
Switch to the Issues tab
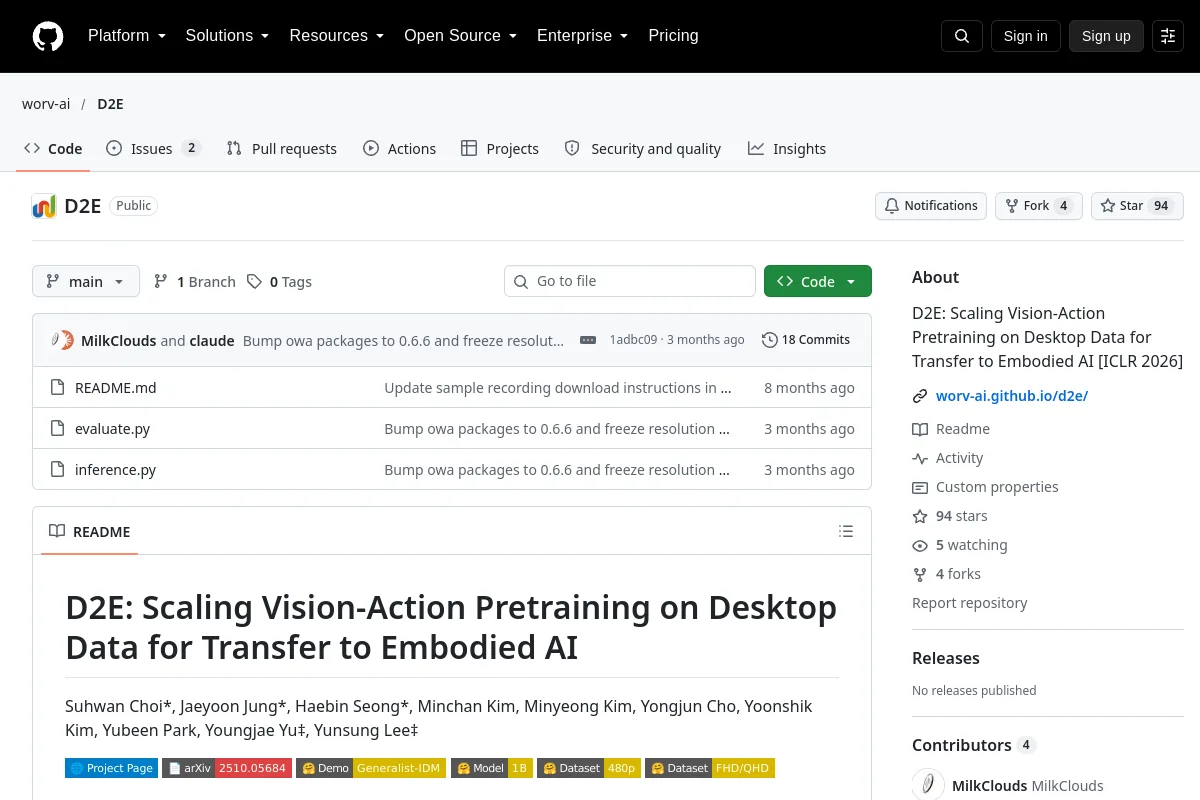pyautogui.click(x=154, y=148)
